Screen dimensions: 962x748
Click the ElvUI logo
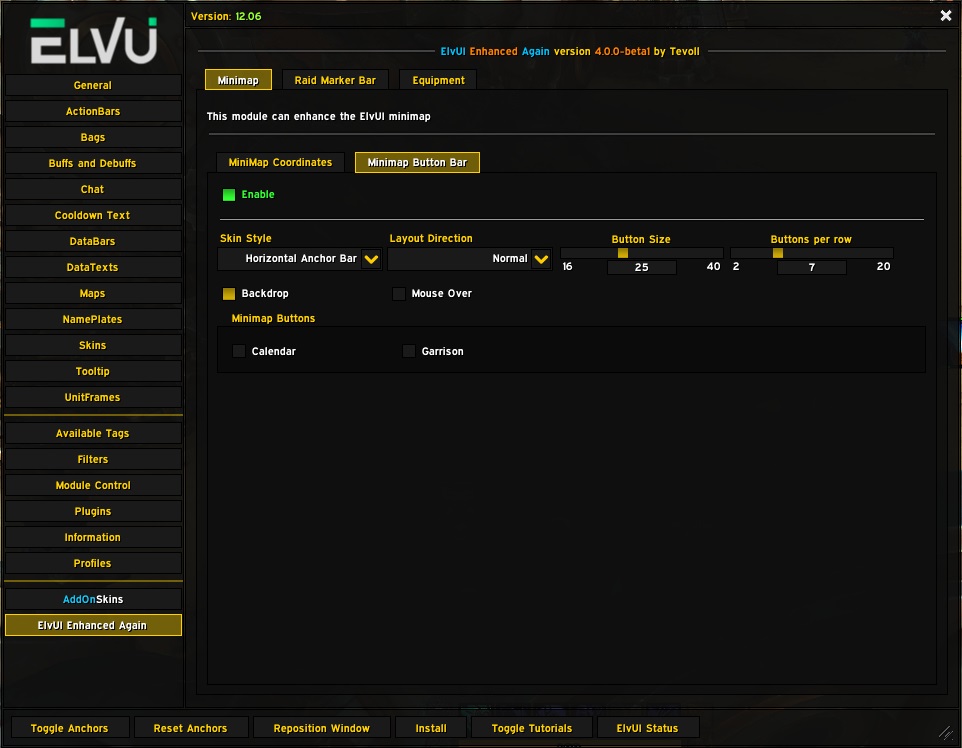point(93,40)
